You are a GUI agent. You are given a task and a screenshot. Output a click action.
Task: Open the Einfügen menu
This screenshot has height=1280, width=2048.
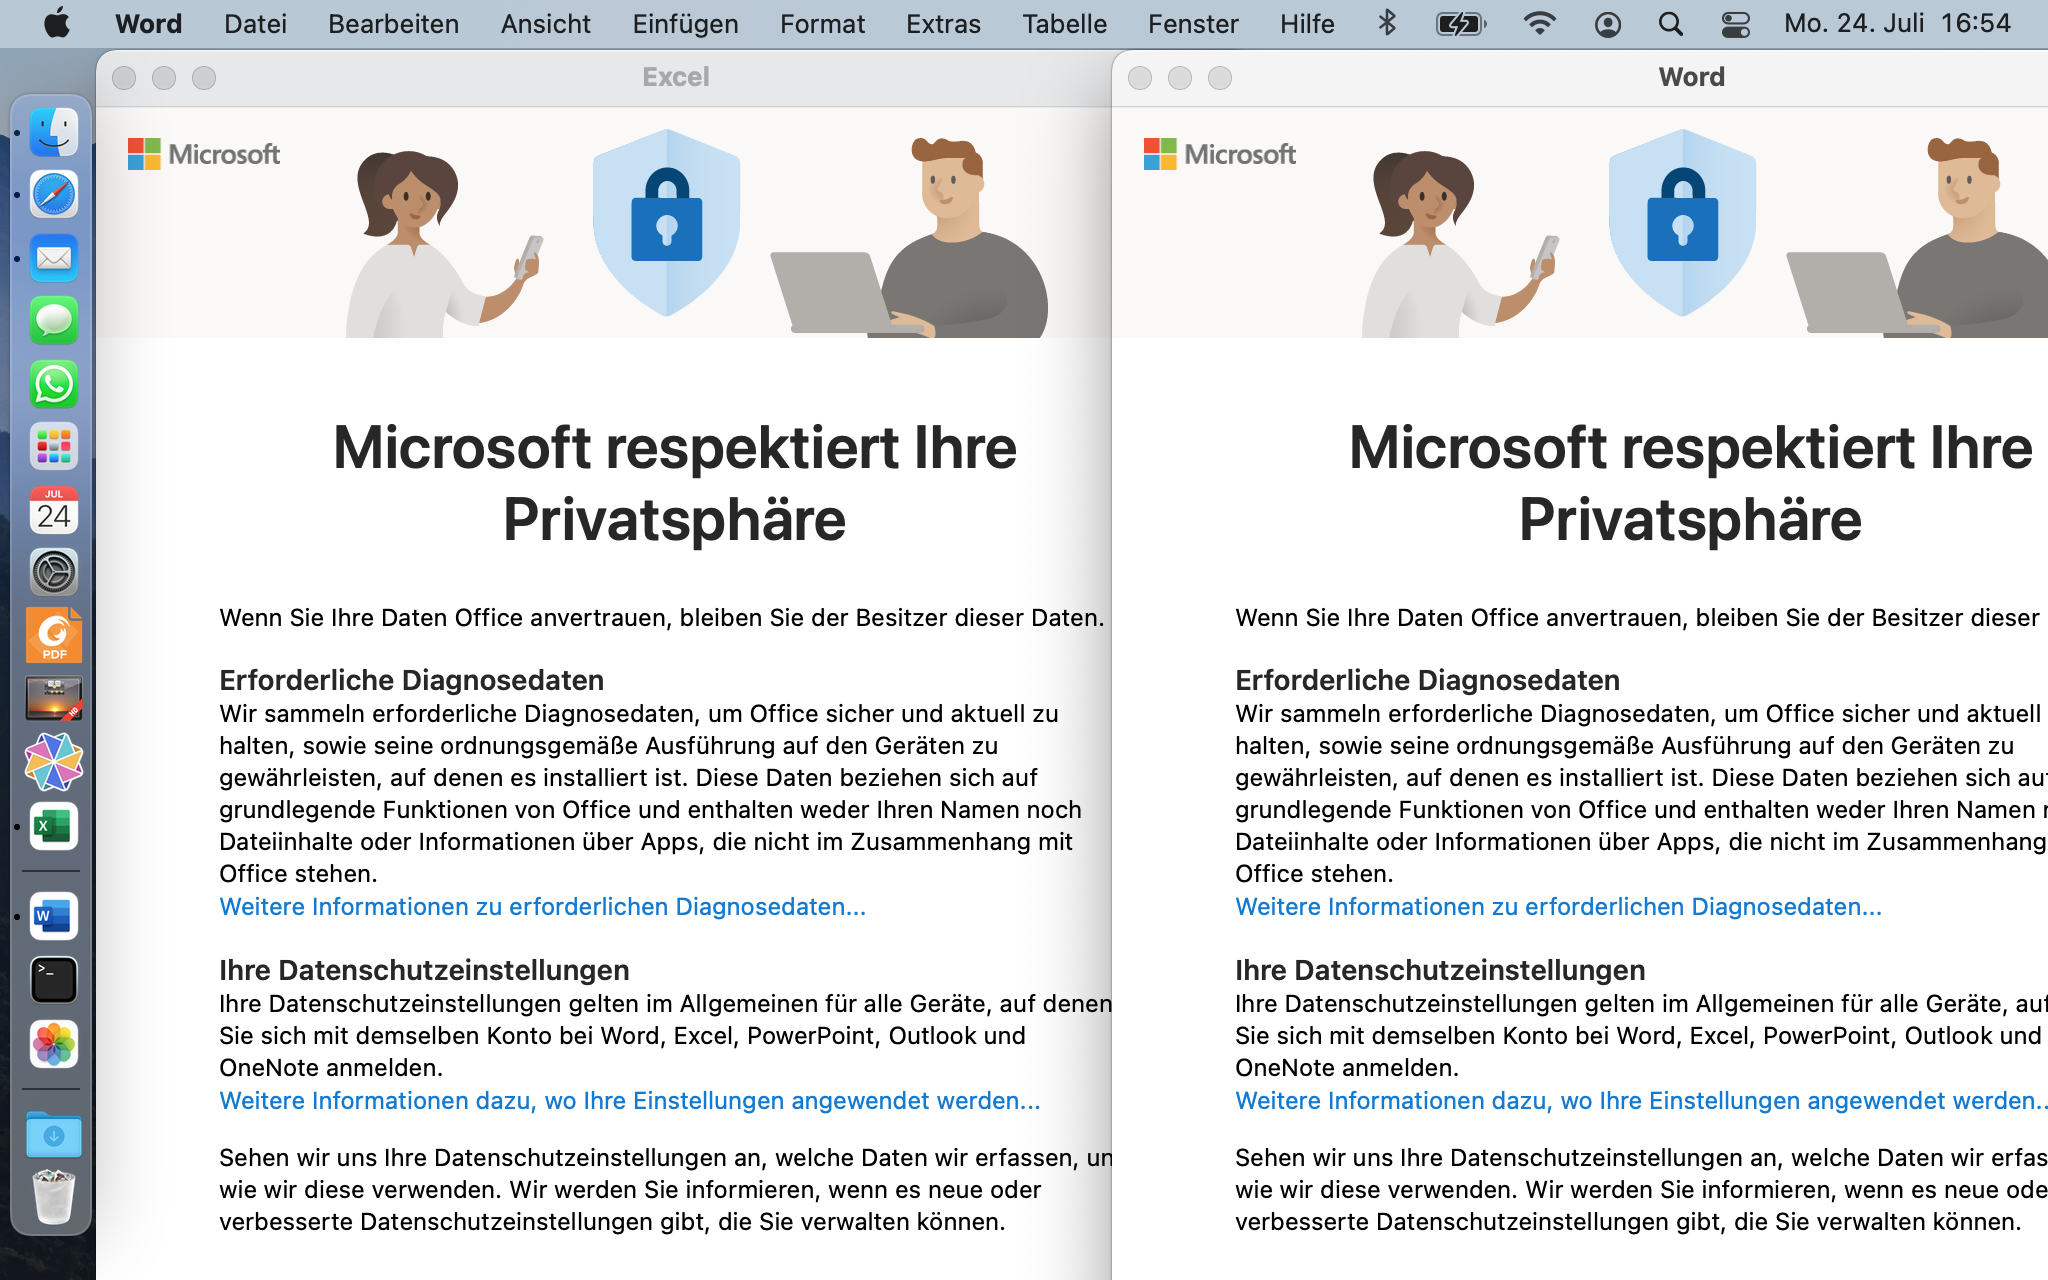pyautogui.click(x=685, y=24)
